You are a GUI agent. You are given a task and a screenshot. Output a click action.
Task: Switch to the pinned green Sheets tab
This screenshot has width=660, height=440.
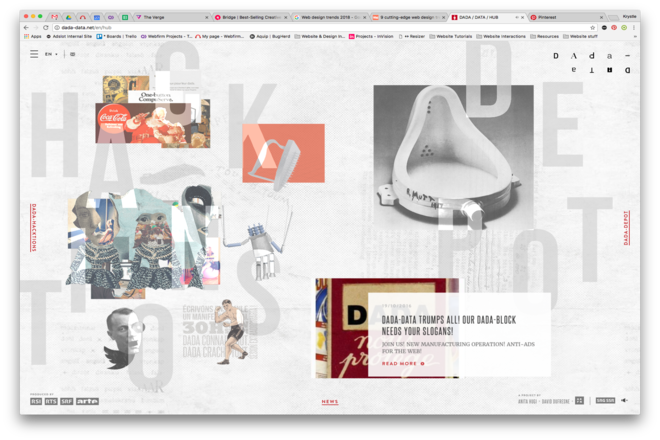coord(125,17)
